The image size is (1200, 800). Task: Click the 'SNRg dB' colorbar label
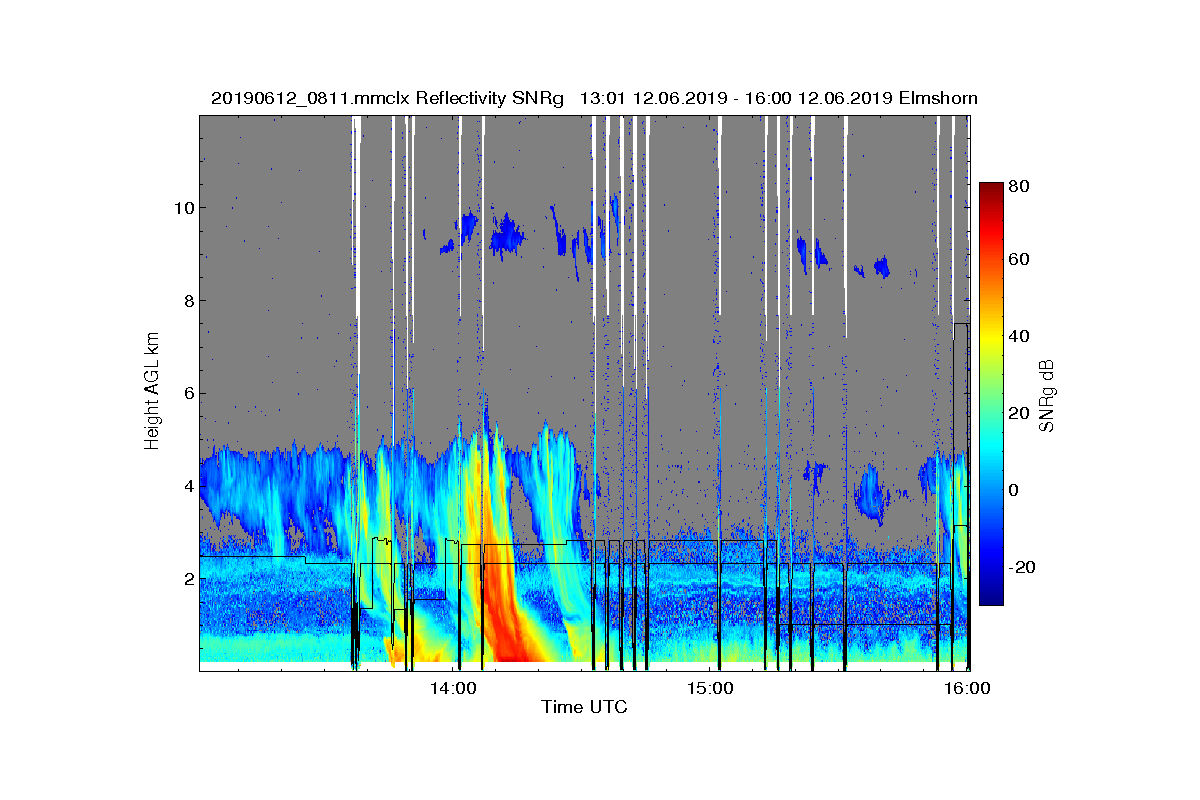[x=1047, y=396]
